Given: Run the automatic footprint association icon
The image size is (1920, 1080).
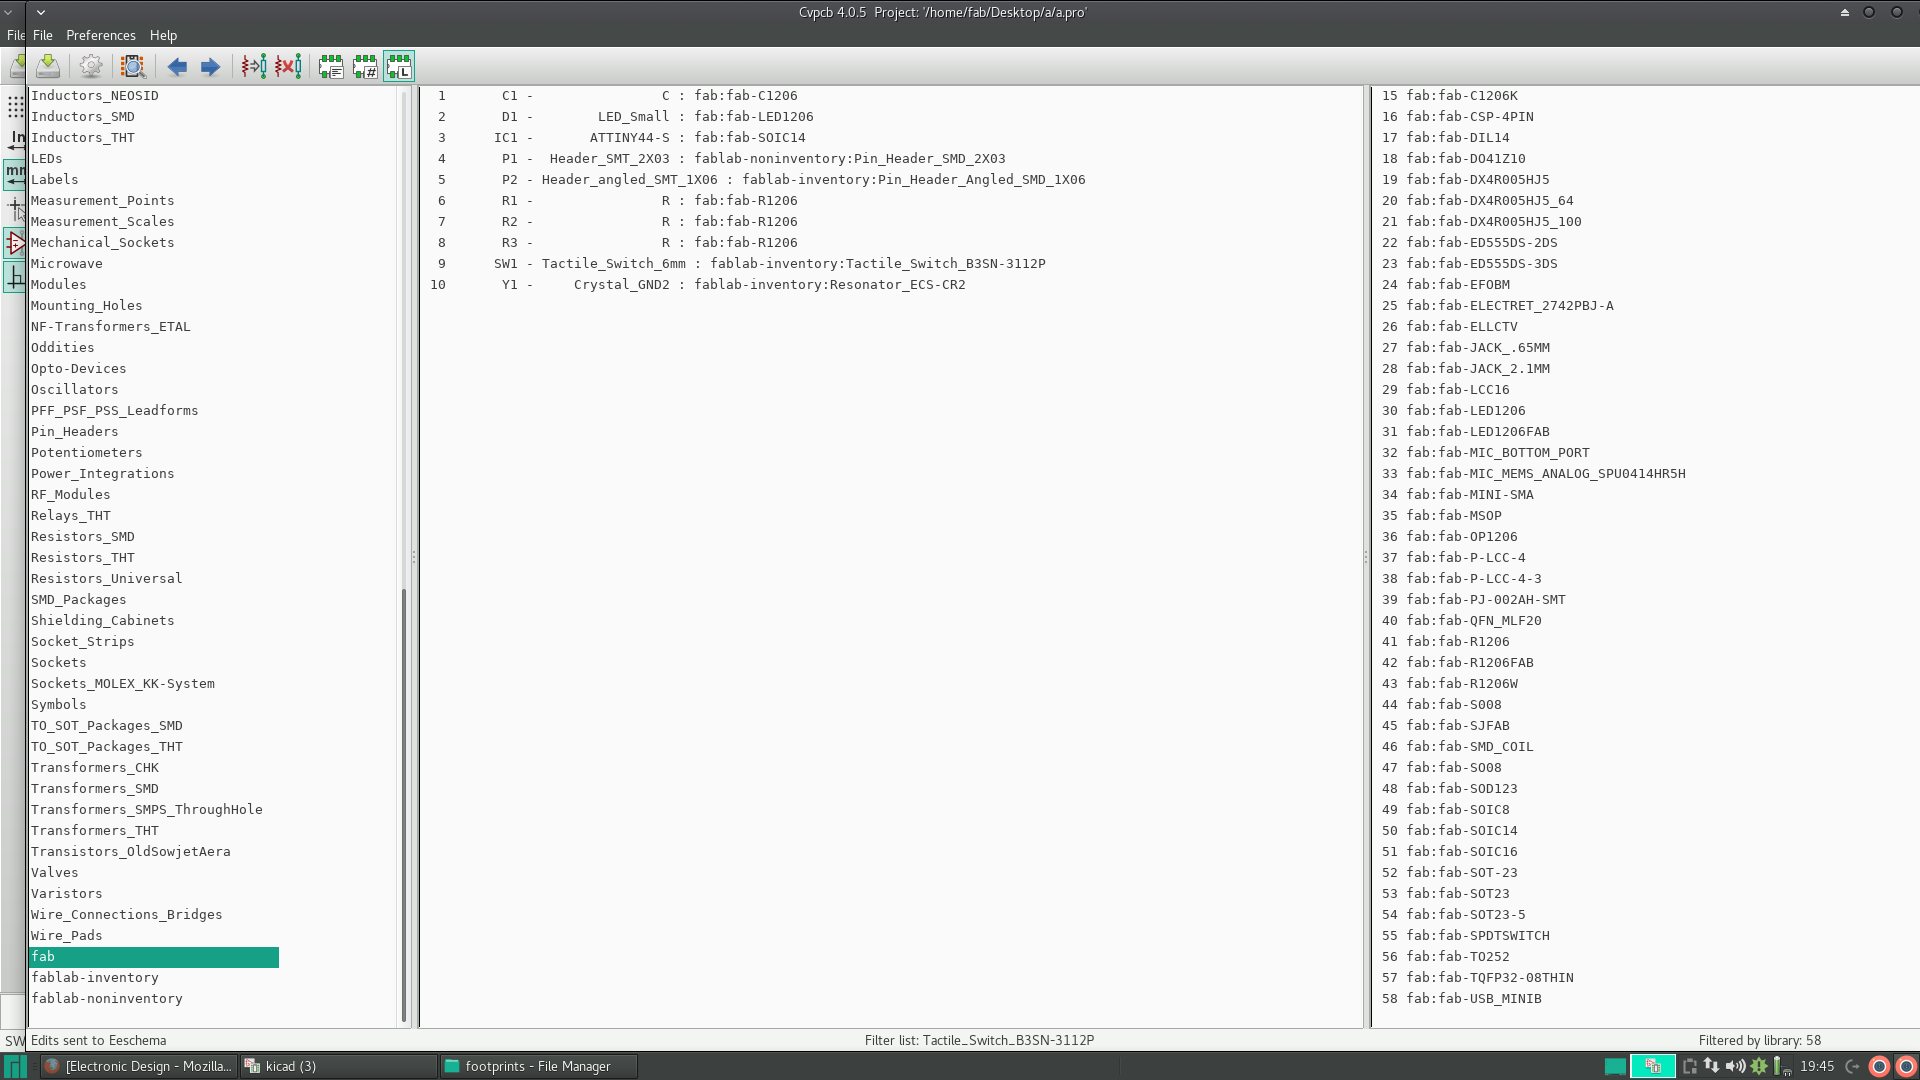Looking at the screenshot, I should pyautogui.click(x=254, y=66).
